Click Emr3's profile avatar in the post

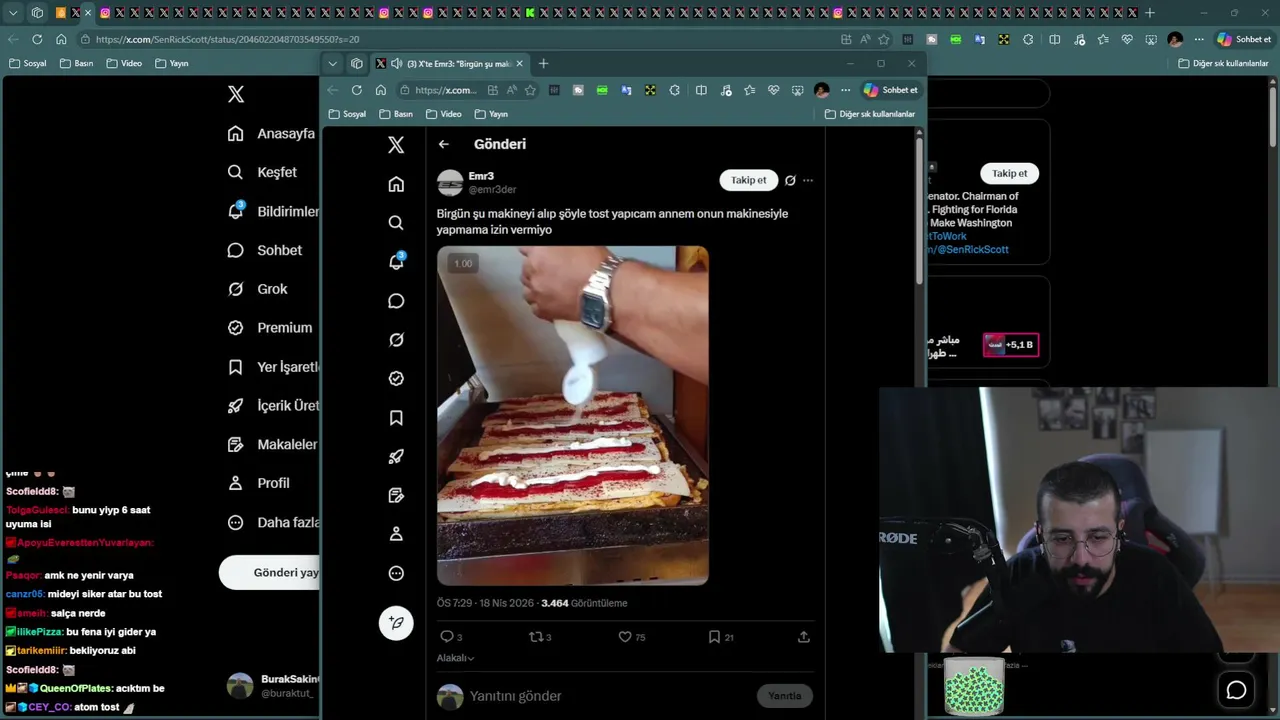[x=450, y=183]
